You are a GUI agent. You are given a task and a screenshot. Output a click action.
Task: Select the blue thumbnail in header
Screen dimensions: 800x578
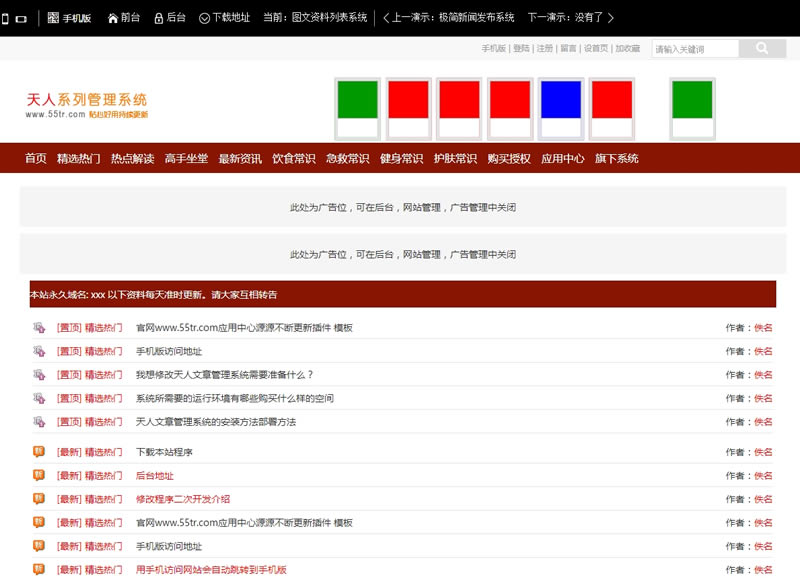(x=560, y=100)
